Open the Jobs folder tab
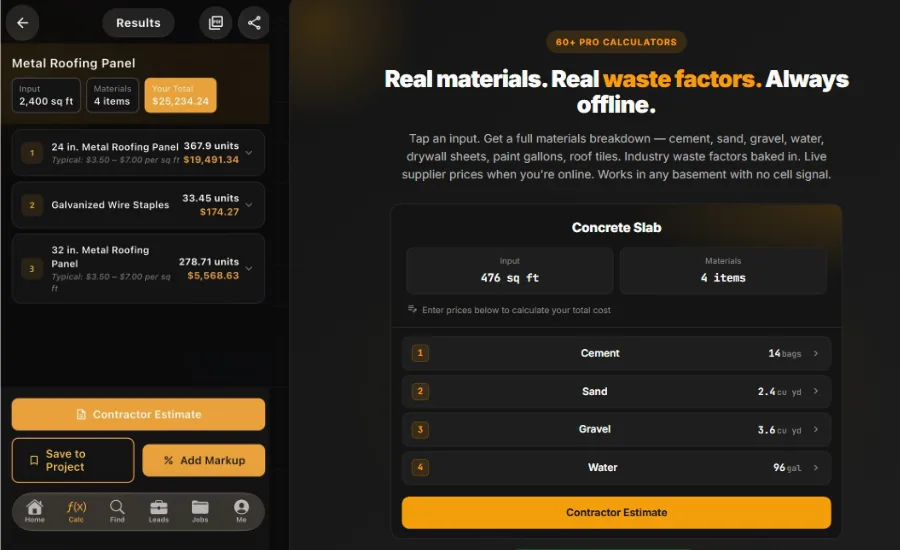The width and height of the screenshot is (900, 550). coord(200,510)
